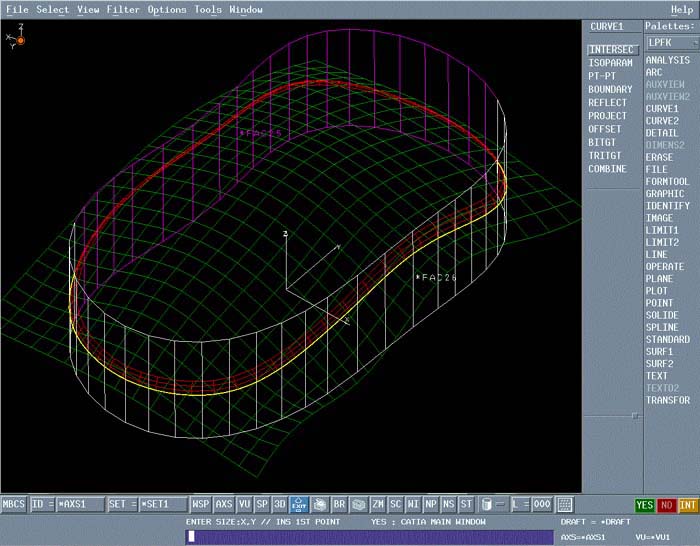Activate the ZM zoom button
The image size is (700, 546).
tap(378, 505)
